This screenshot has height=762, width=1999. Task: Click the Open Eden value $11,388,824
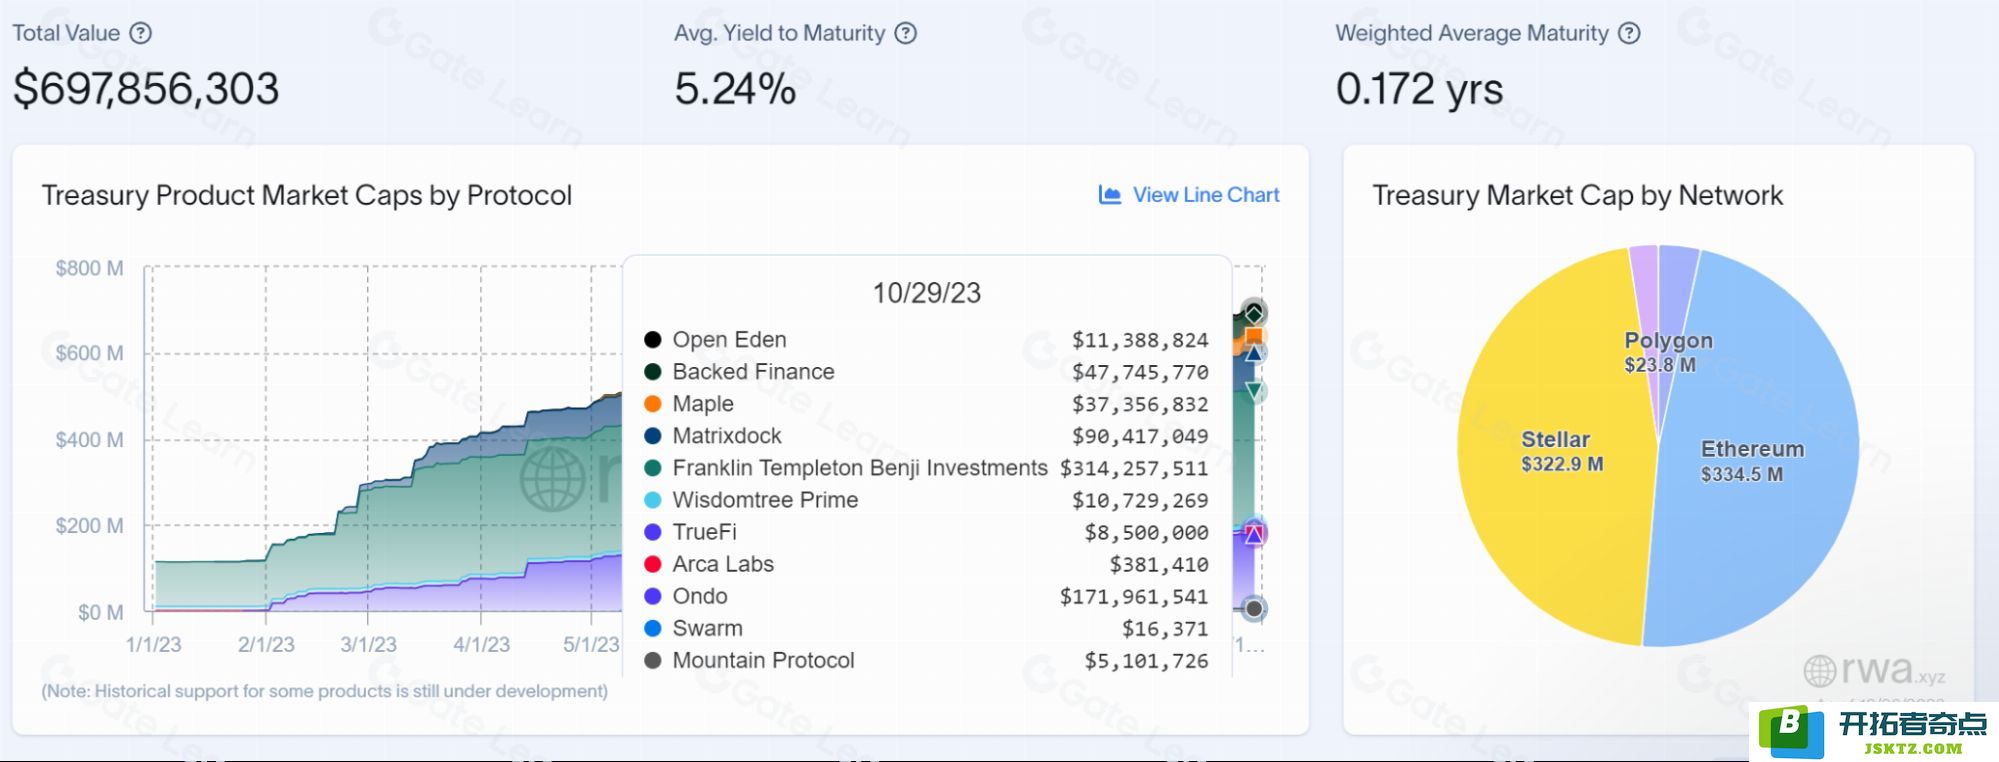tap(1140, 340)
